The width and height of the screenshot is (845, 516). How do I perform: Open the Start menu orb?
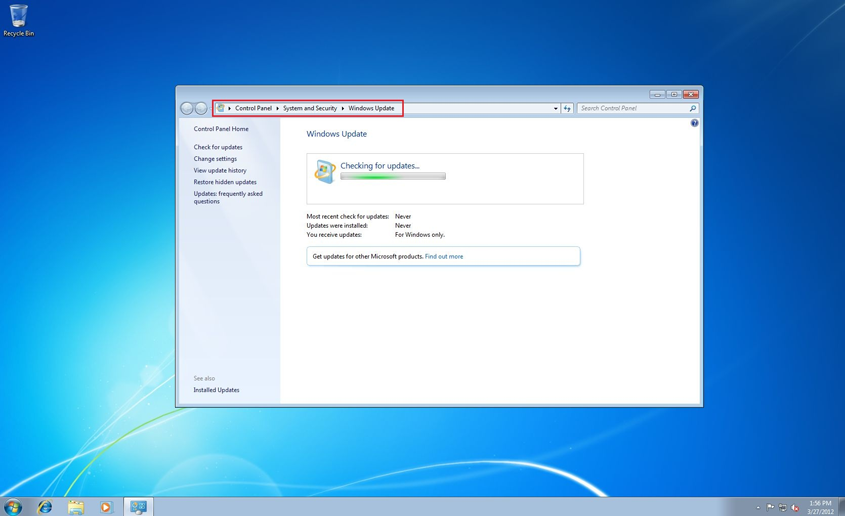pyautogui.click(x=13, y=507)
